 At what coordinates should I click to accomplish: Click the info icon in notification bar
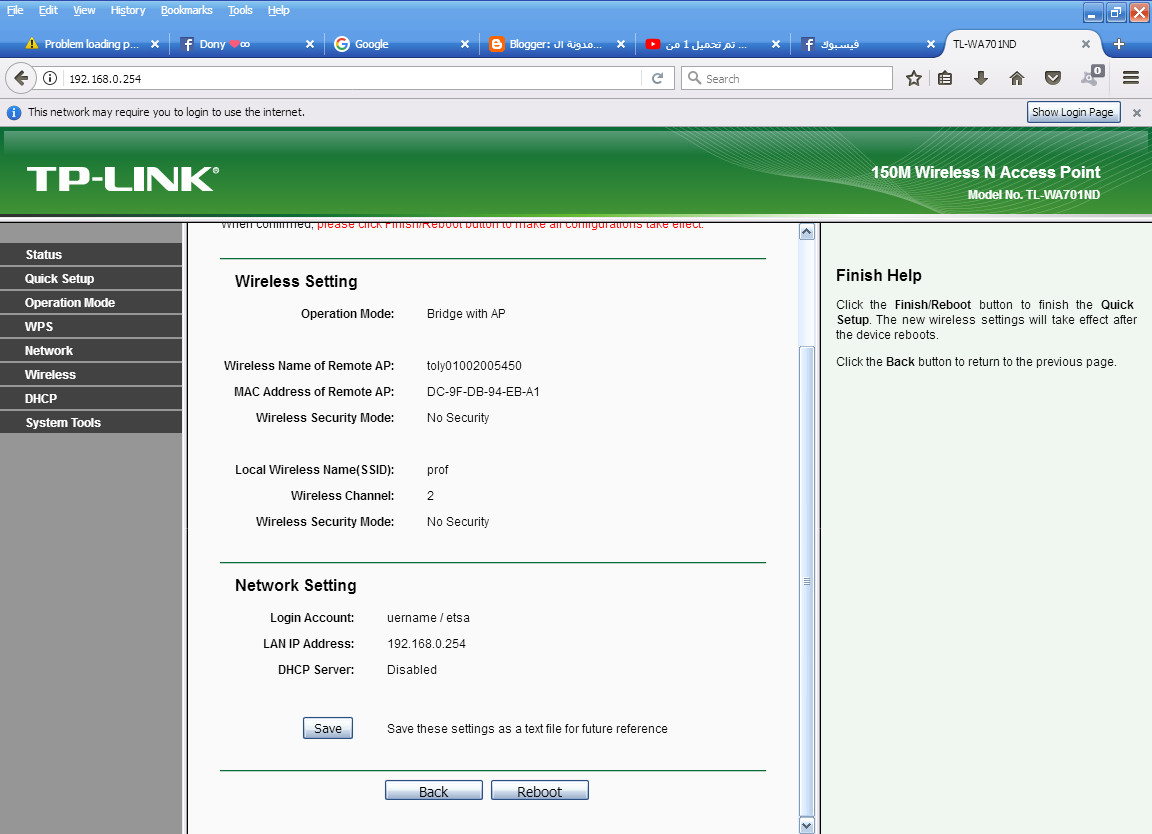tap(14, 112)
